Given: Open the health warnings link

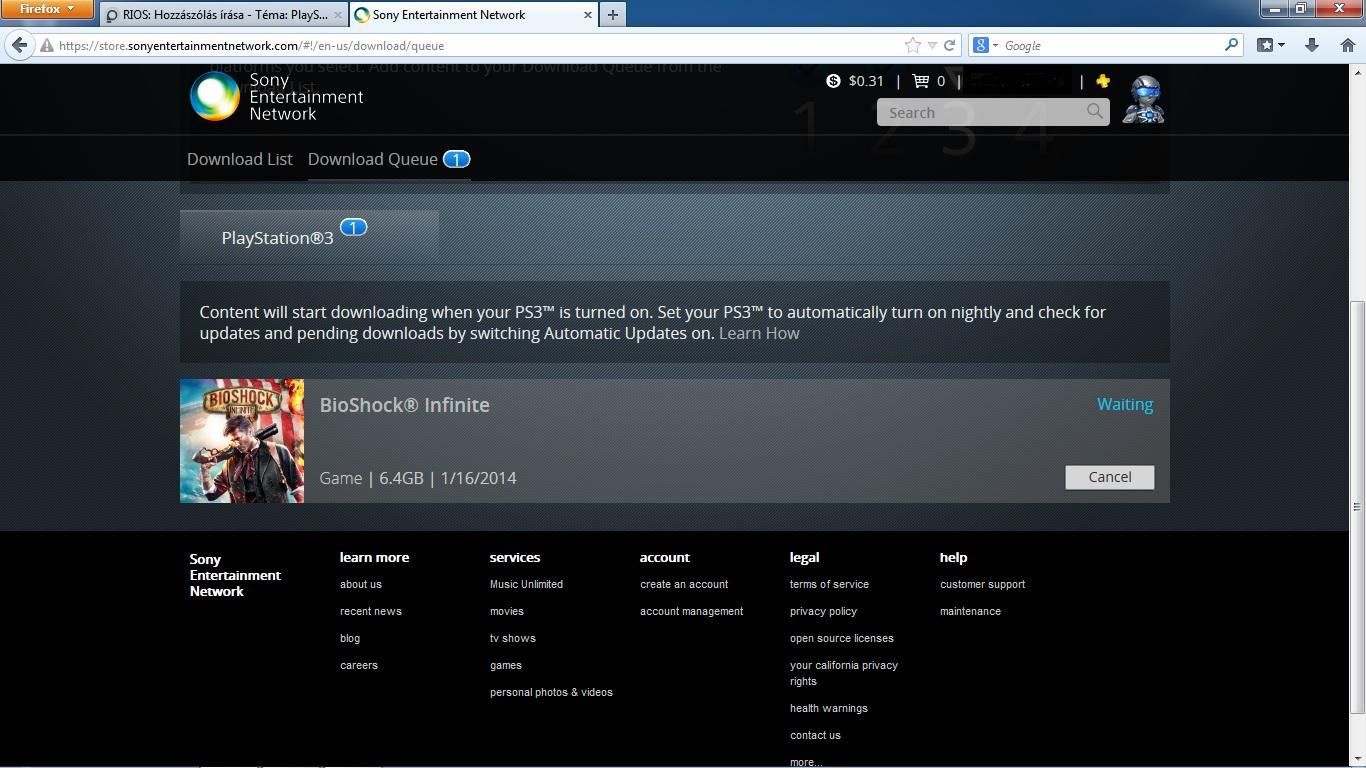Looking at the screenshot, I should point(829,708).
